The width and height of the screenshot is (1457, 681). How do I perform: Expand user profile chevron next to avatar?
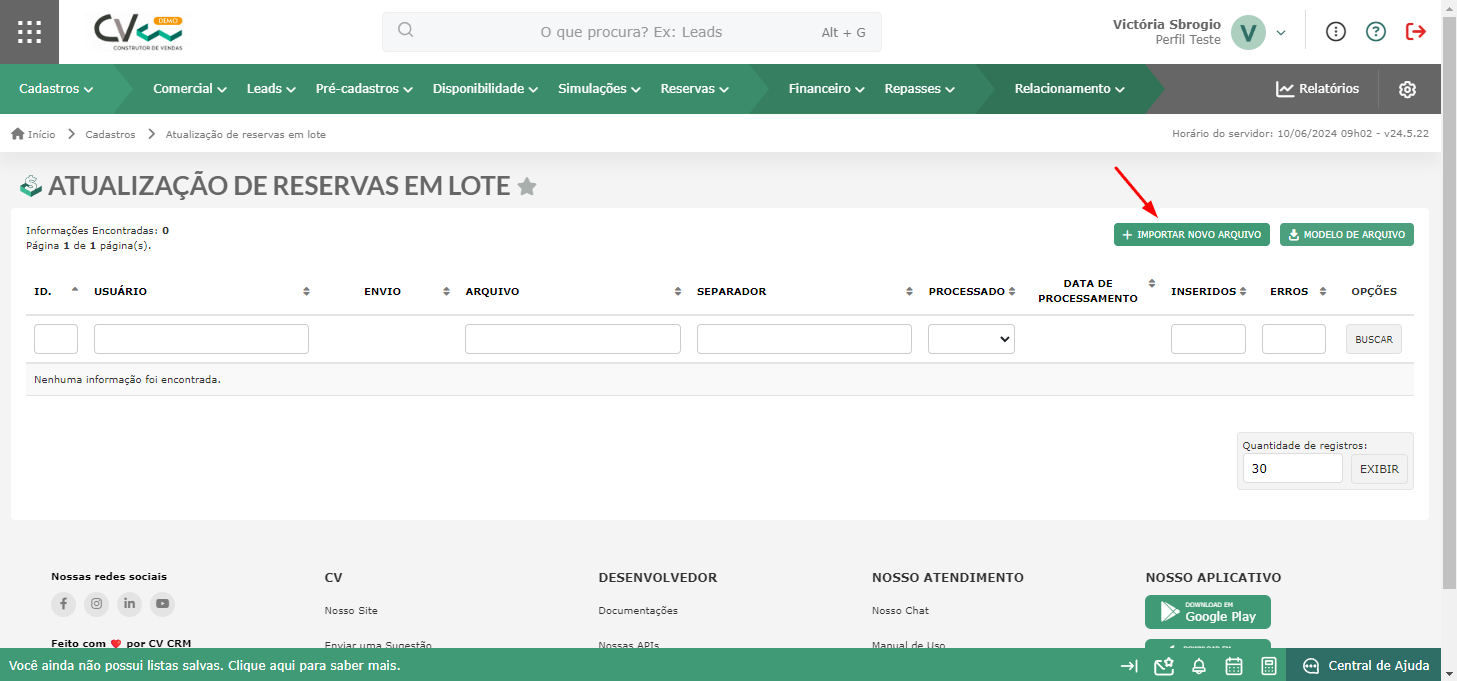coord(1281,33)
